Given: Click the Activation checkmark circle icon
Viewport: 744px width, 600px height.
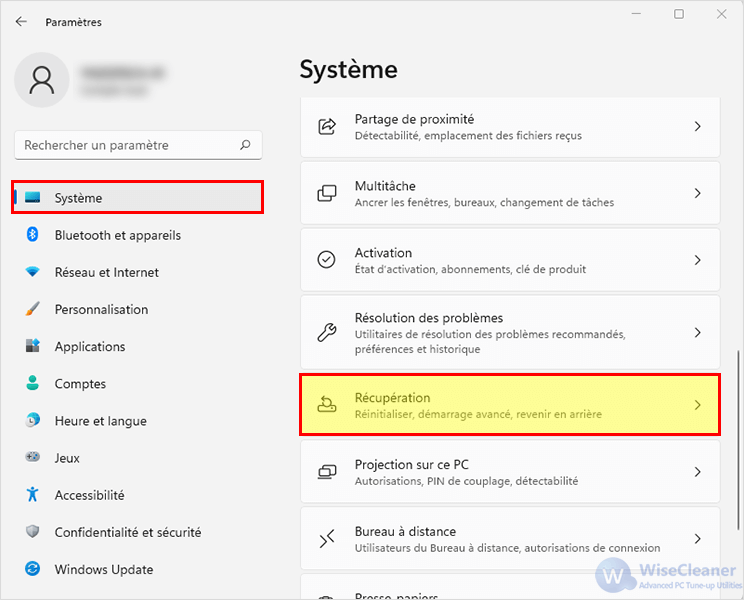Looking at the screenshot, I should coord(326,260).
